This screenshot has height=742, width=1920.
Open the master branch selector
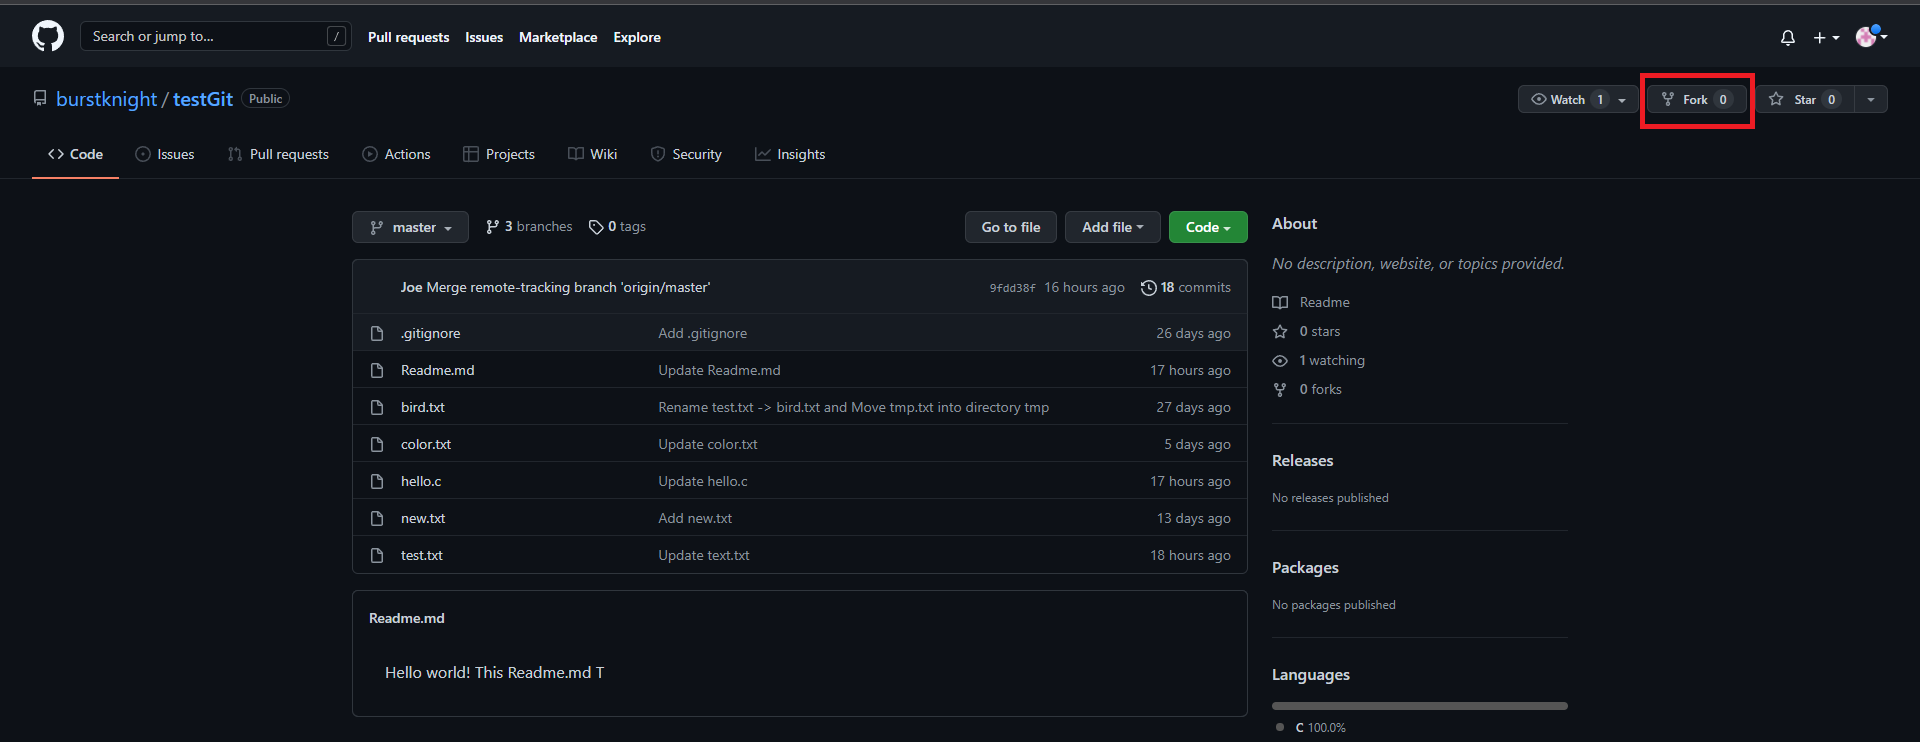pos(410,227)
